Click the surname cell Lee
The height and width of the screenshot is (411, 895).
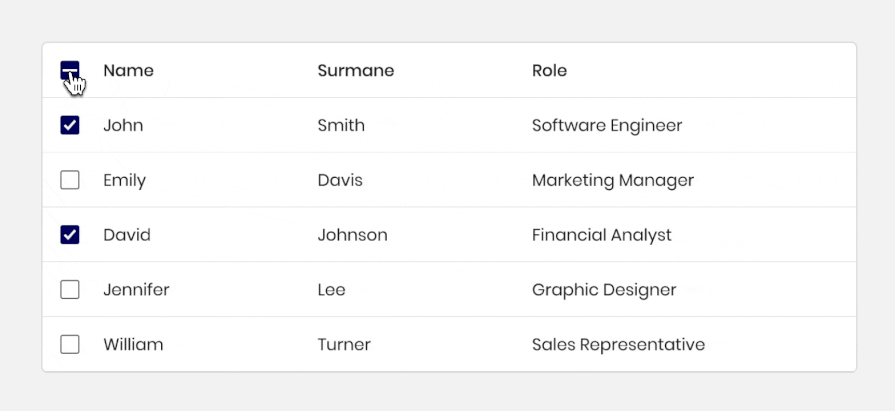331,289
